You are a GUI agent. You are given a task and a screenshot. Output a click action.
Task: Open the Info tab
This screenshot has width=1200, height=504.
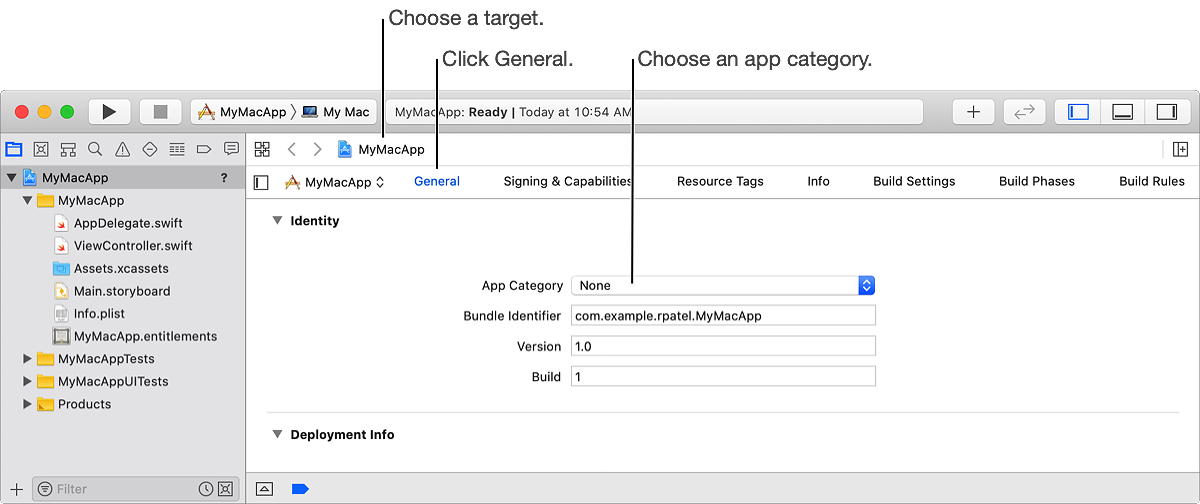[819, 181]
